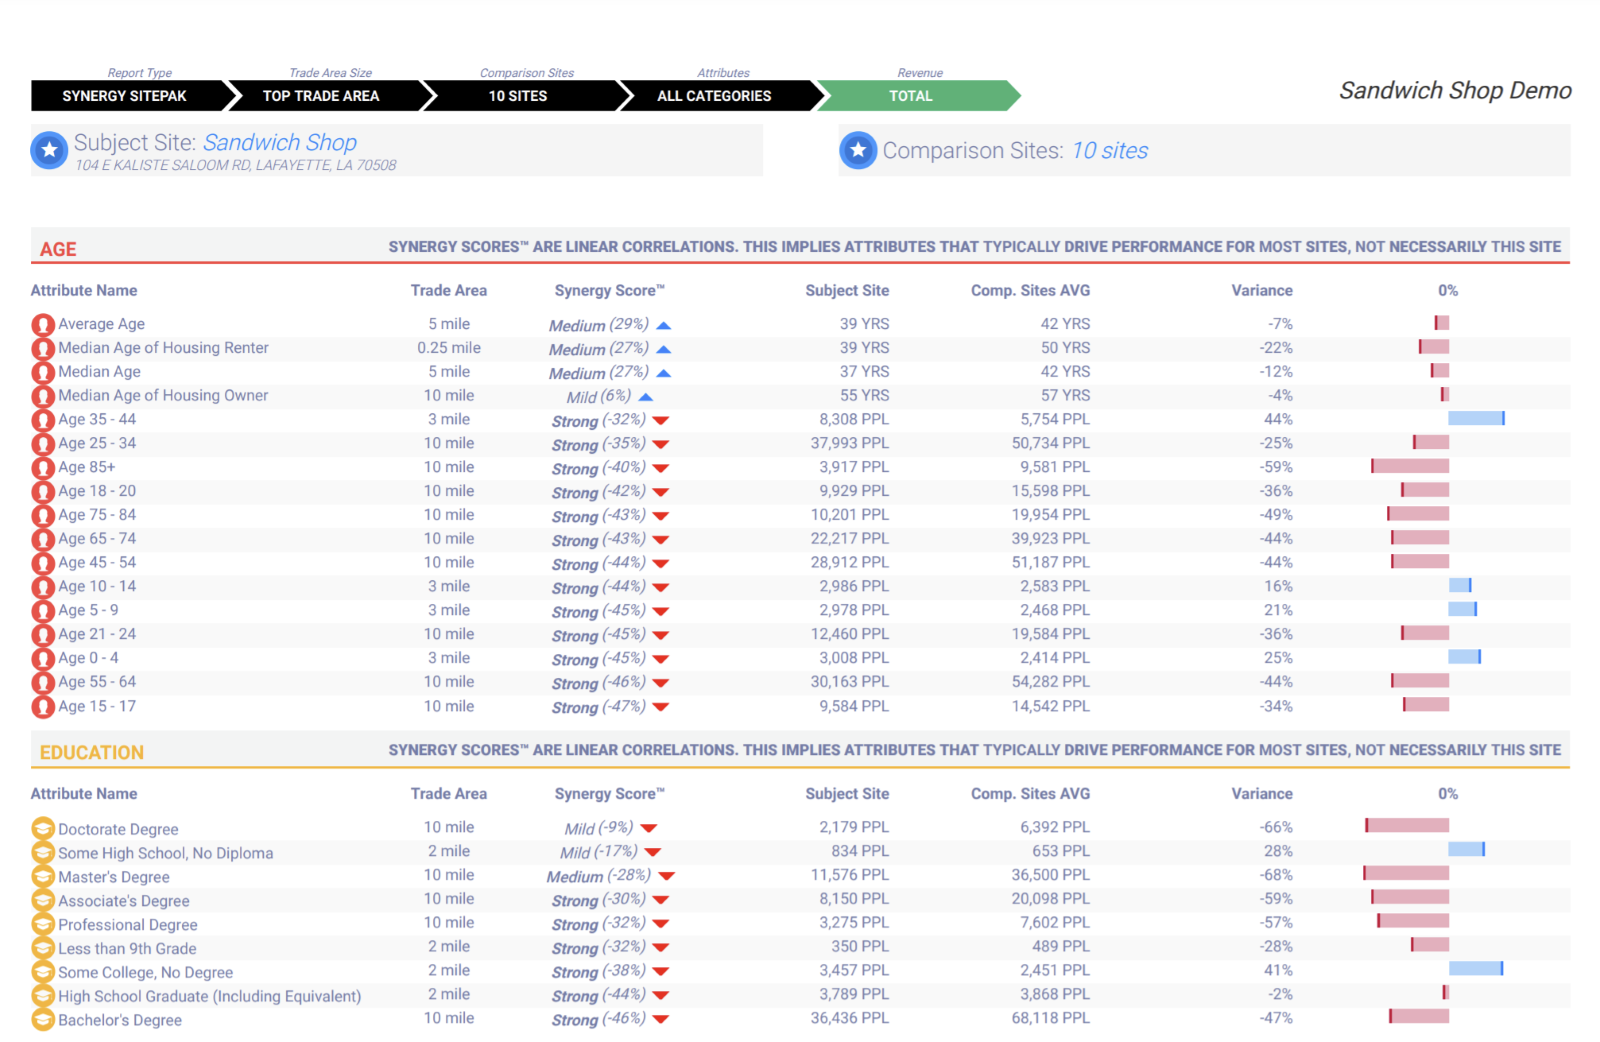Viewport: 1600px width, 1042px height.
Task: Click the 21% variance for Age 5 - 9
Action: click(x=1278, y=610)
